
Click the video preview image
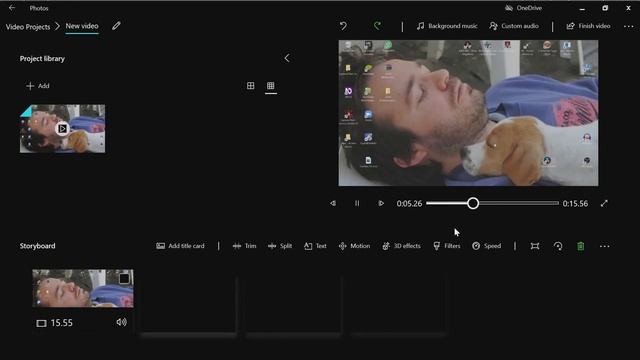[468, 113]
